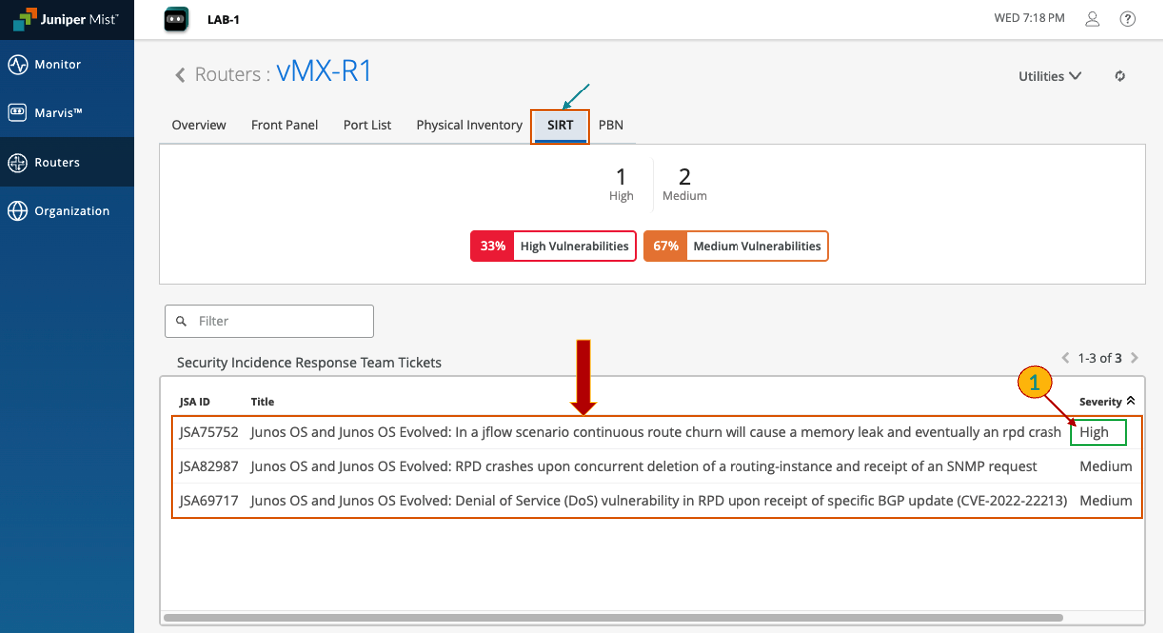Click the Routers sidebar icon
The width and height of the screenshot is (1163, 634).
click(x=17, y=162)
